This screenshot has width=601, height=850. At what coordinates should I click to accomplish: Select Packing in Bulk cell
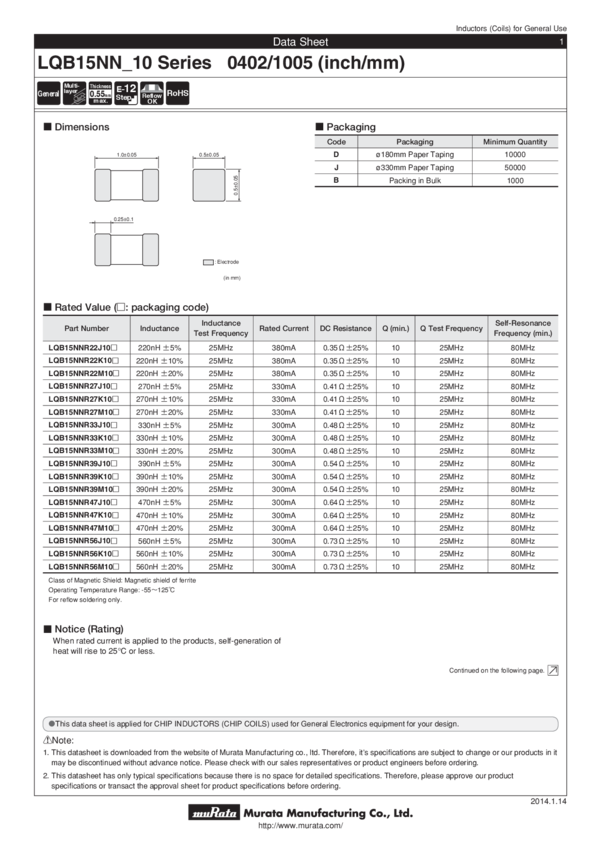tap(415, 181)
